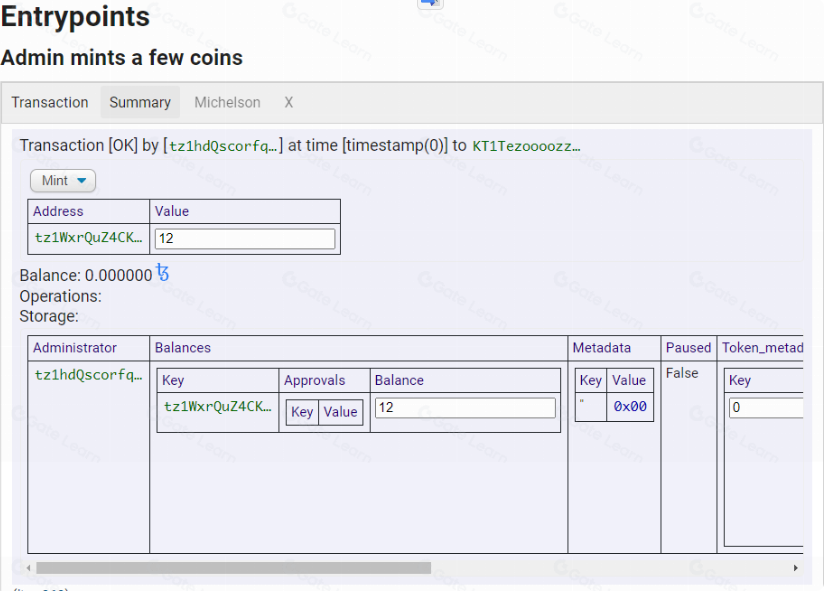Click the Paused value False
The image size is (831, 598).
pyautogui.click(x=682, y=373)
